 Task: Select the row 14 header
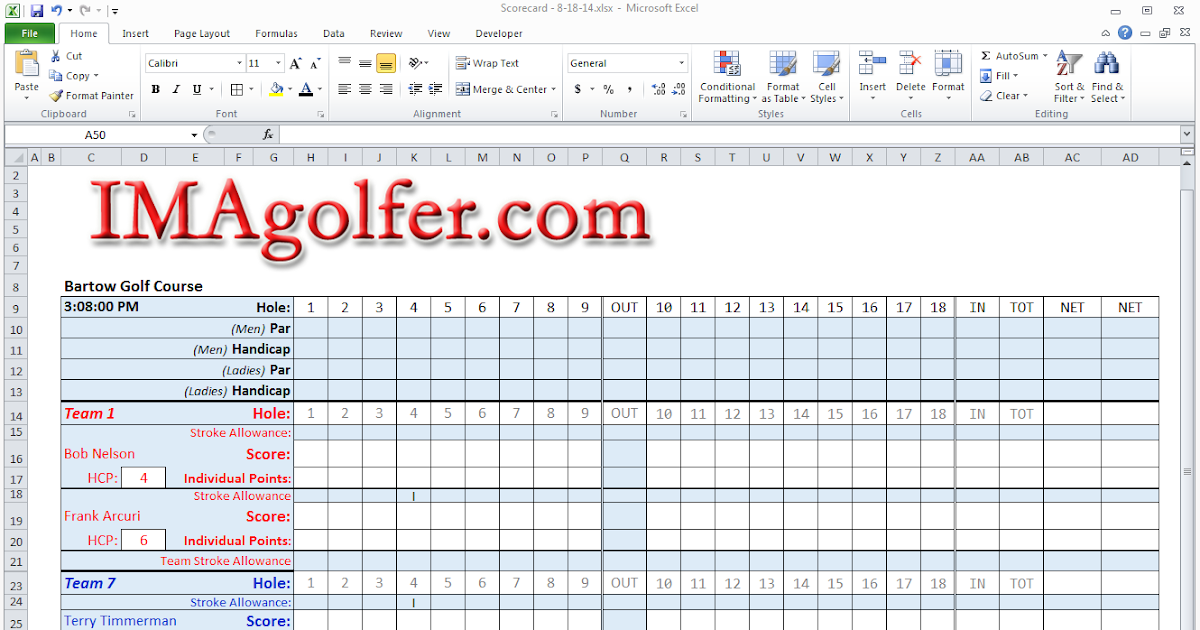[15, 414]
